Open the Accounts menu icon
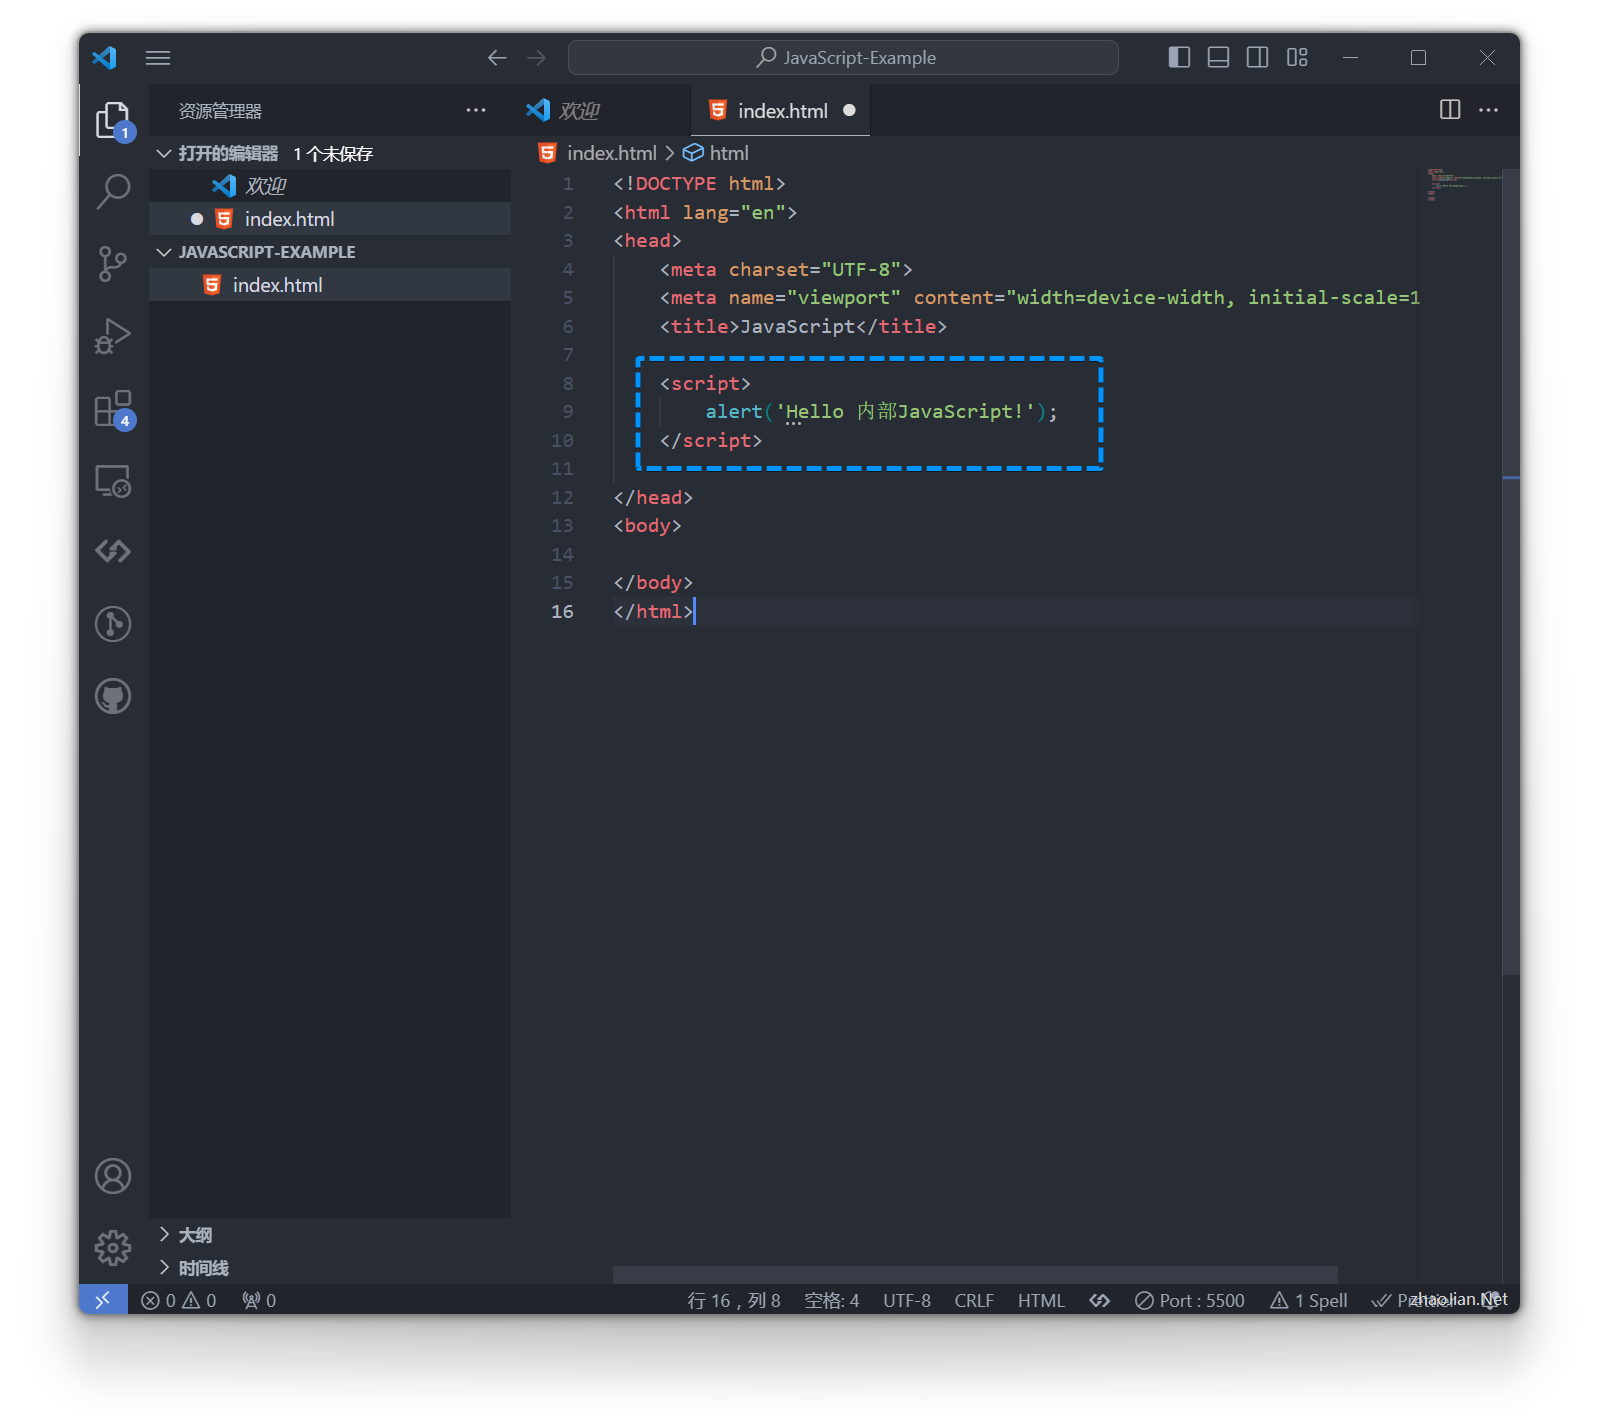The height and width of the screenshot is (1426, 1601). [x=113, y=1176]
